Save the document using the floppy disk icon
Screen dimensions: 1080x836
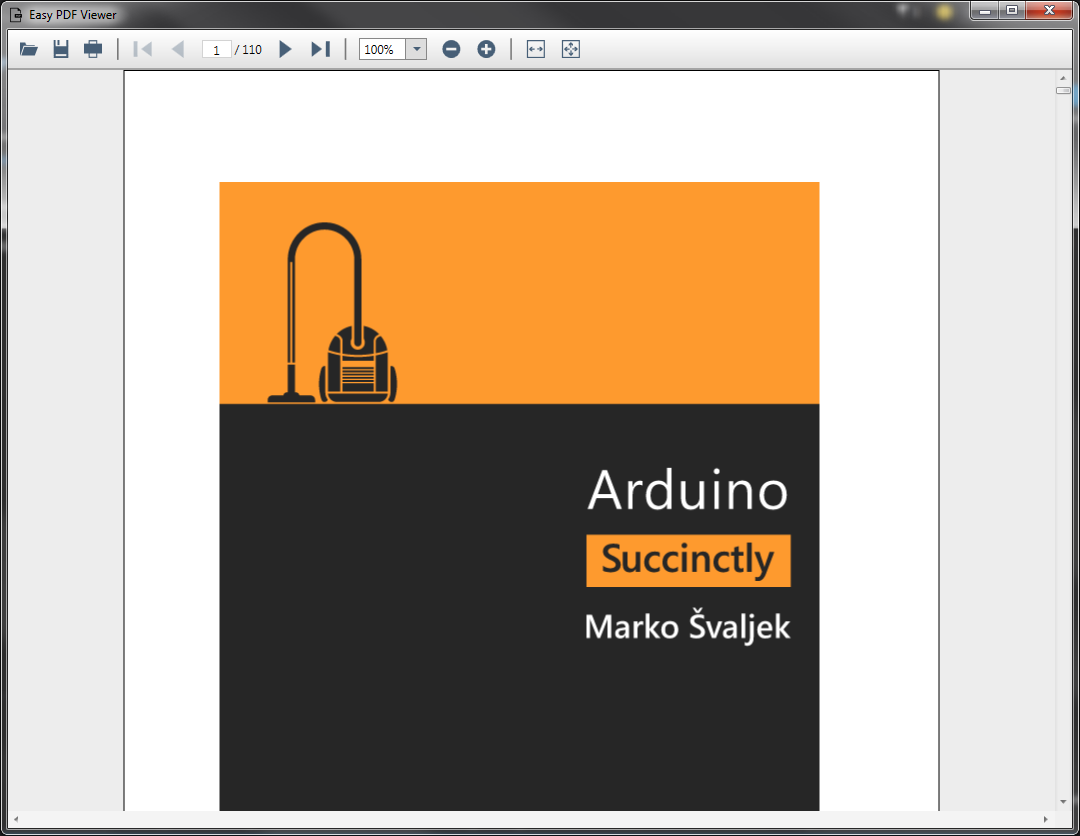click(x=61, y=49)
